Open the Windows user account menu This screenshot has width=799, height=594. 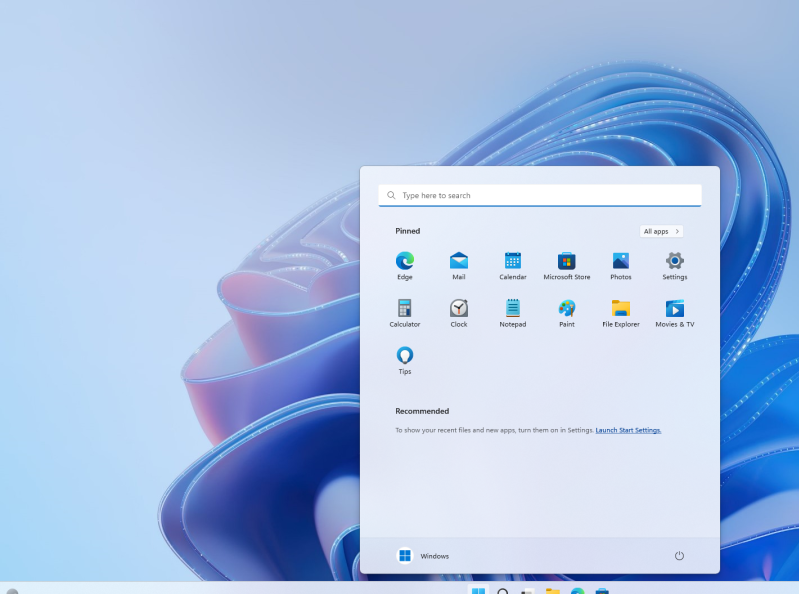[423, 556]
